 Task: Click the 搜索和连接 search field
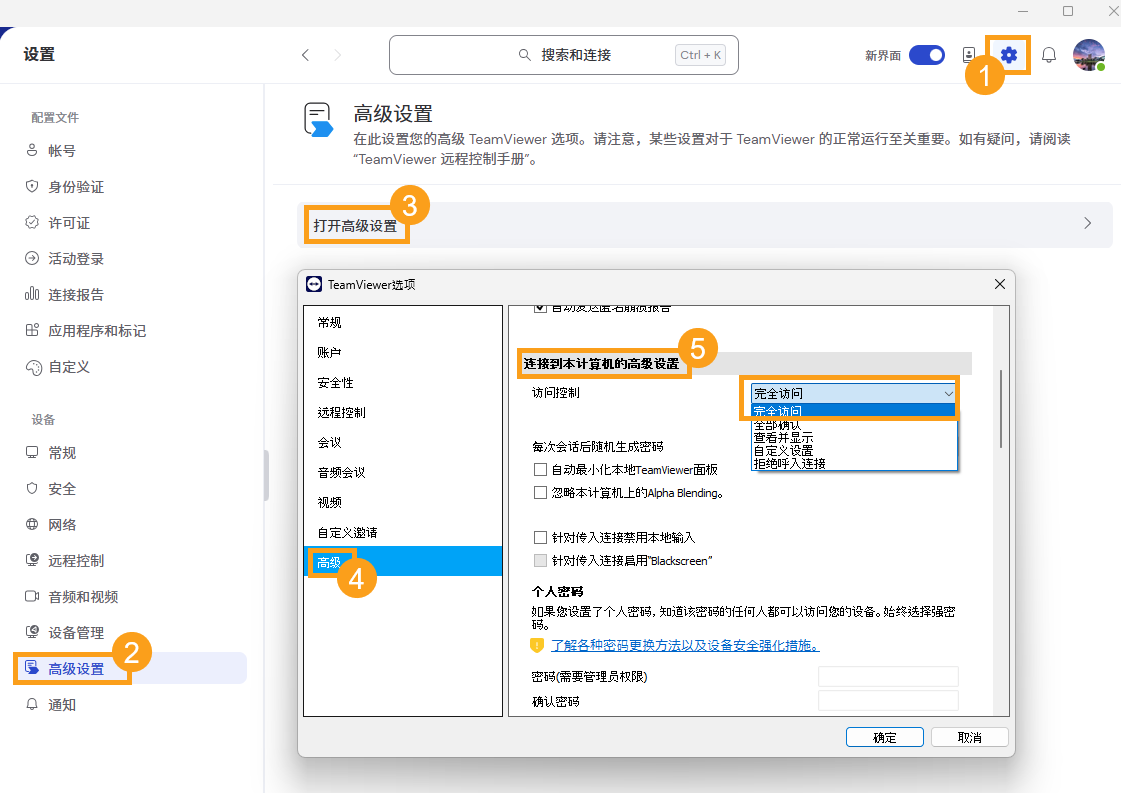563,55
